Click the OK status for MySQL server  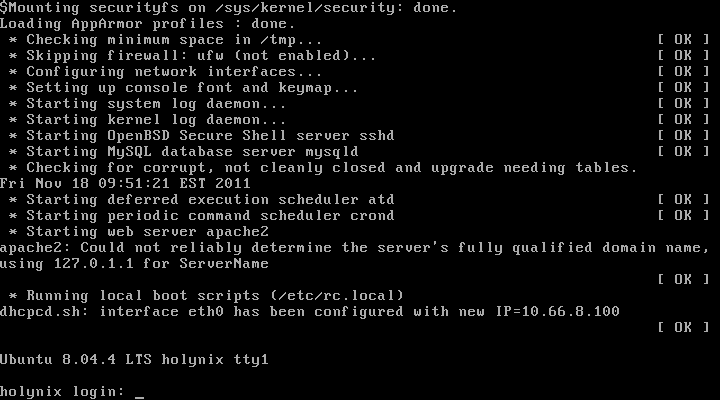pos(683,152)
